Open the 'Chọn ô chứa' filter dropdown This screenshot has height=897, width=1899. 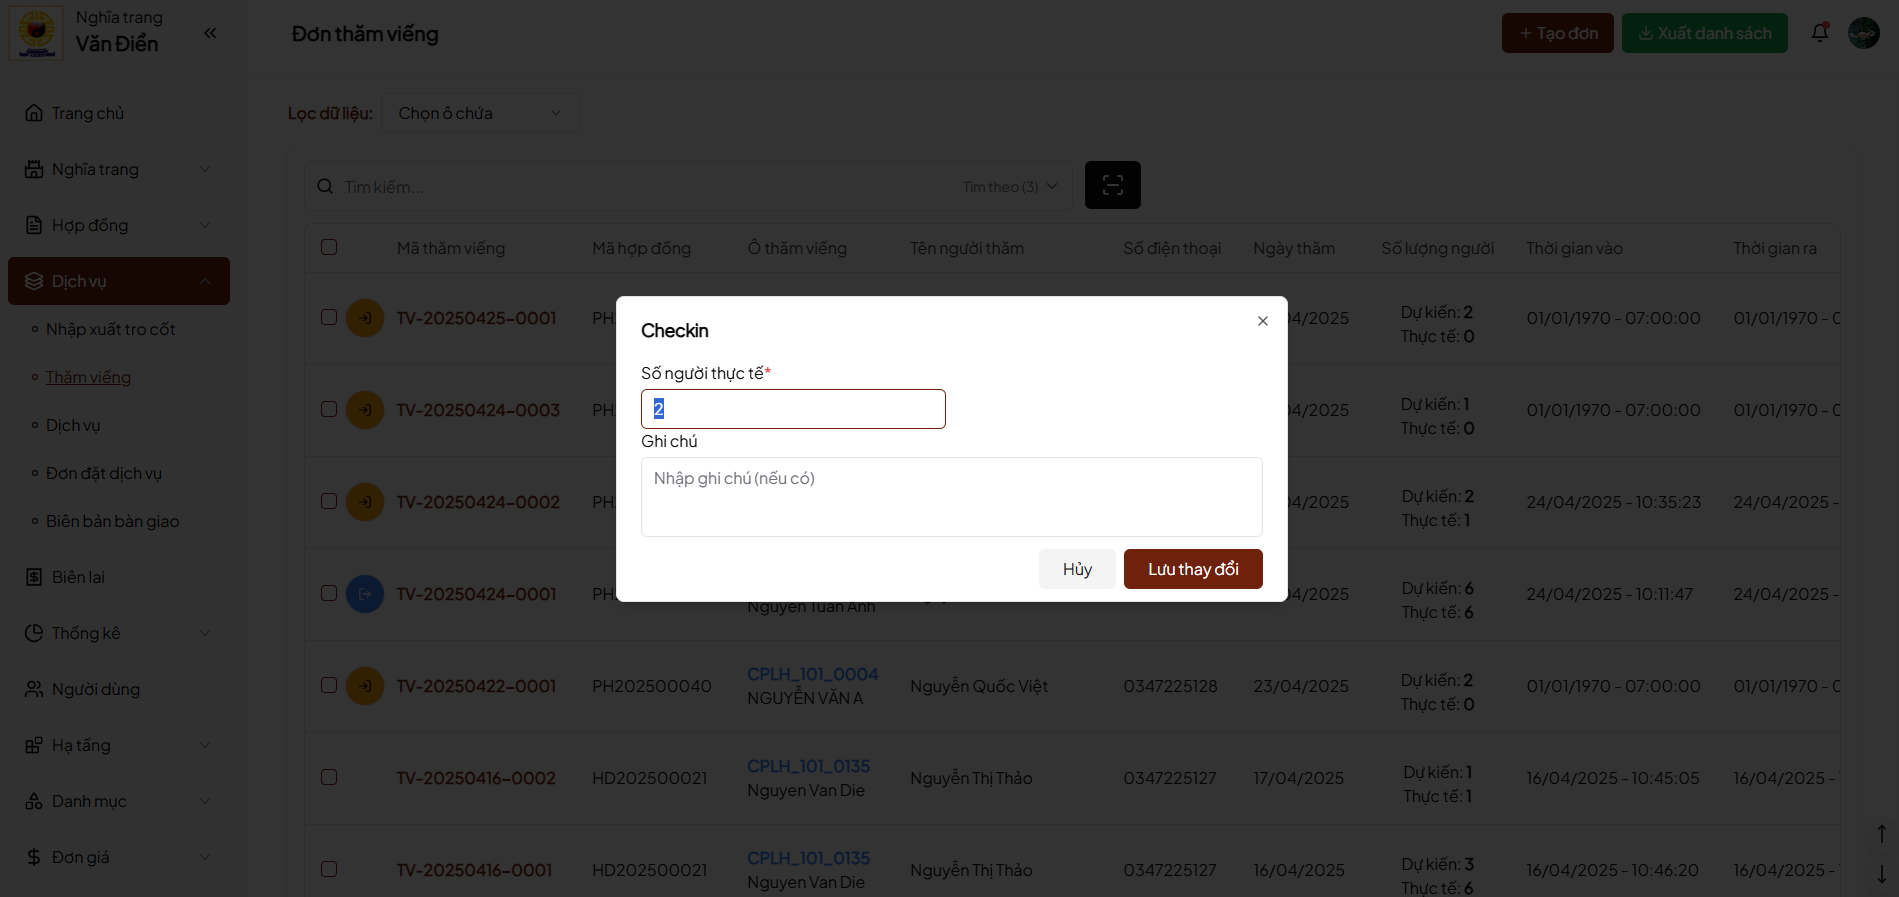point(480,113)
